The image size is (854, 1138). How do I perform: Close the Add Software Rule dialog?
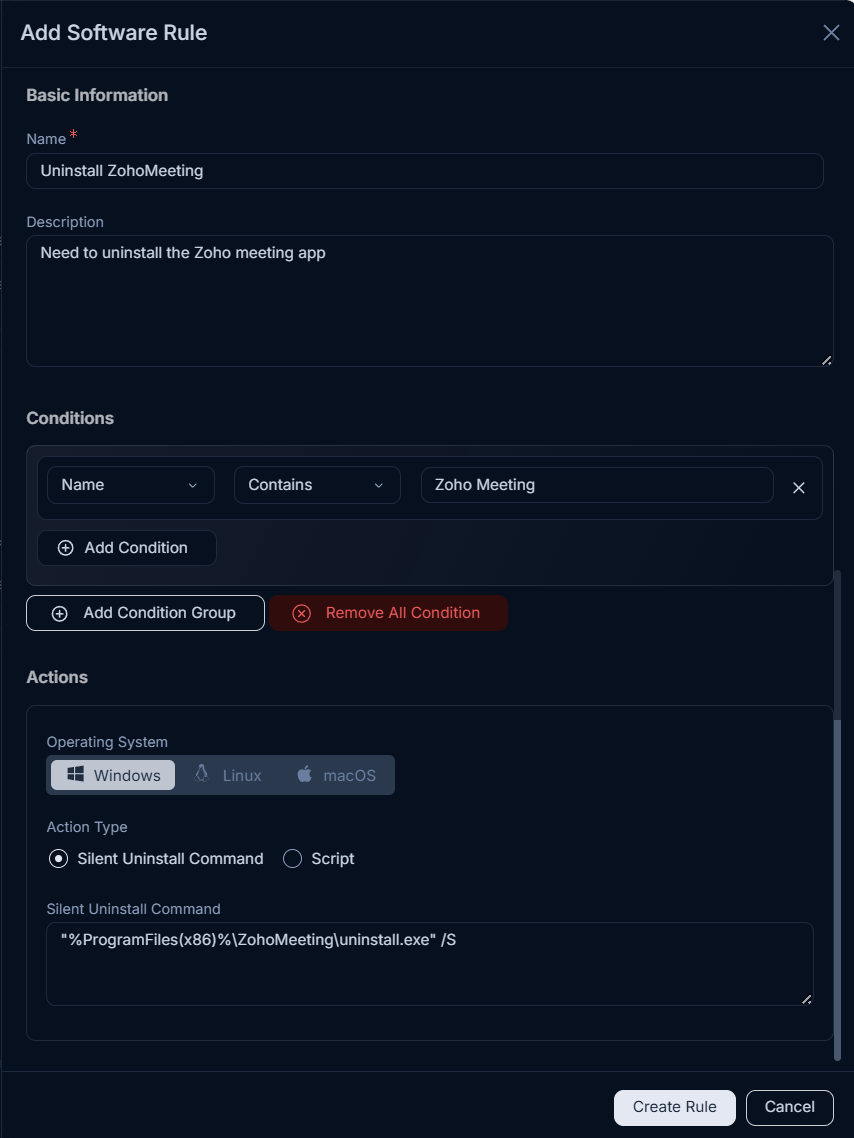(831, 33)
